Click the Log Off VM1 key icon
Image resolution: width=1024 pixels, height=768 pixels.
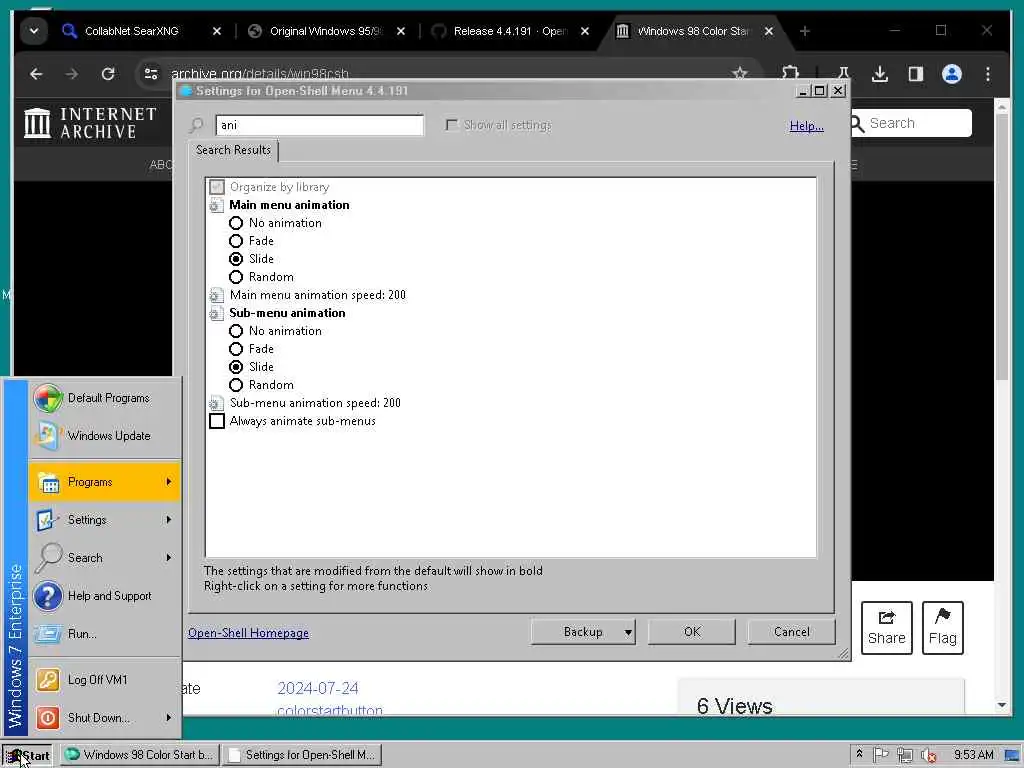[x=48, y=680]
